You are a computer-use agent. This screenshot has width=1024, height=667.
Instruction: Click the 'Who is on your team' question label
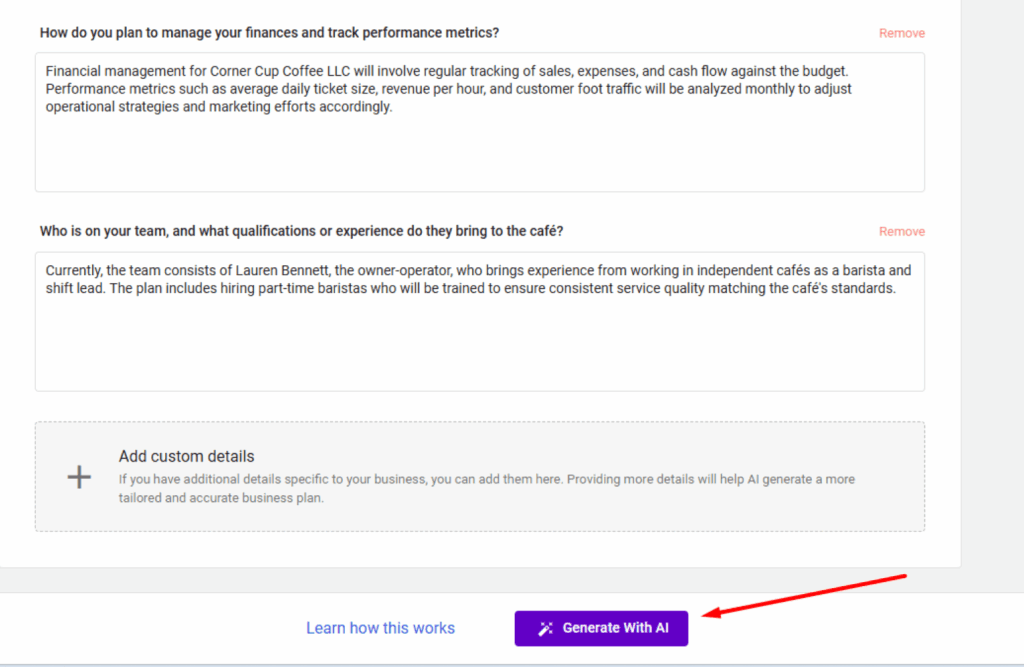[301, 231]
